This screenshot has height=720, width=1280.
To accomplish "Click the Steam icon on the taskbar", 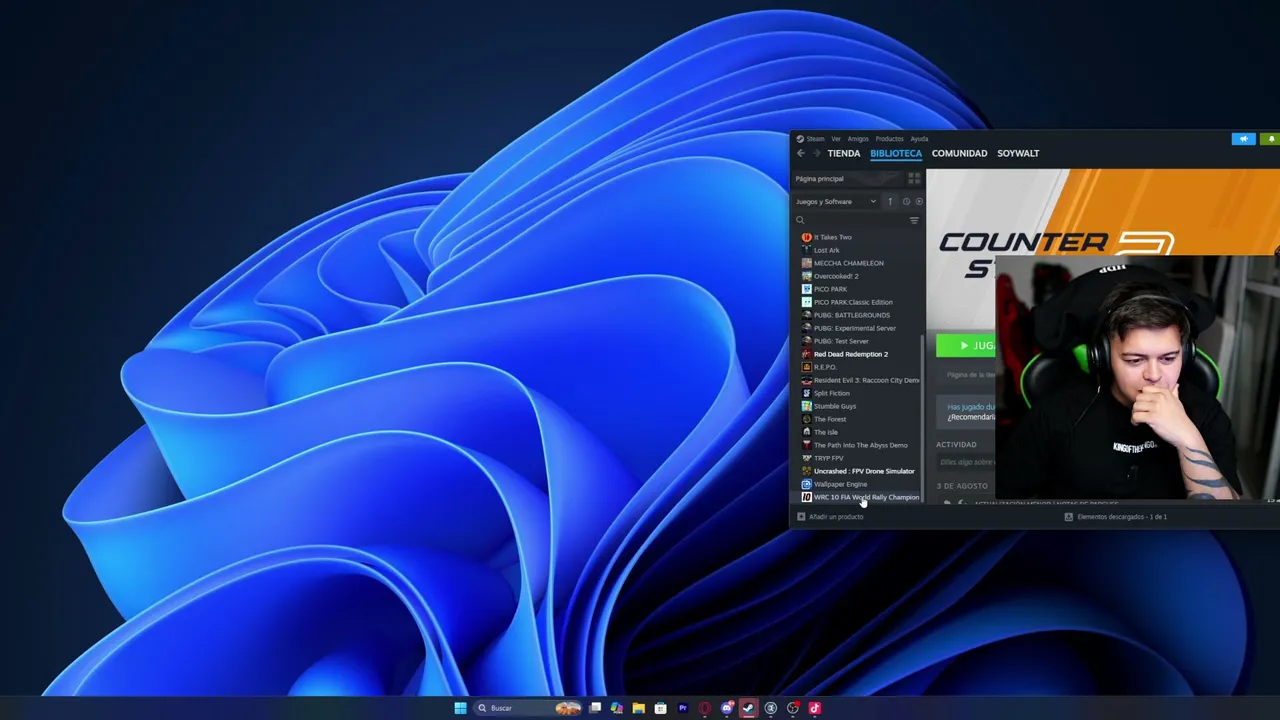I will click(x=749, y=708).
